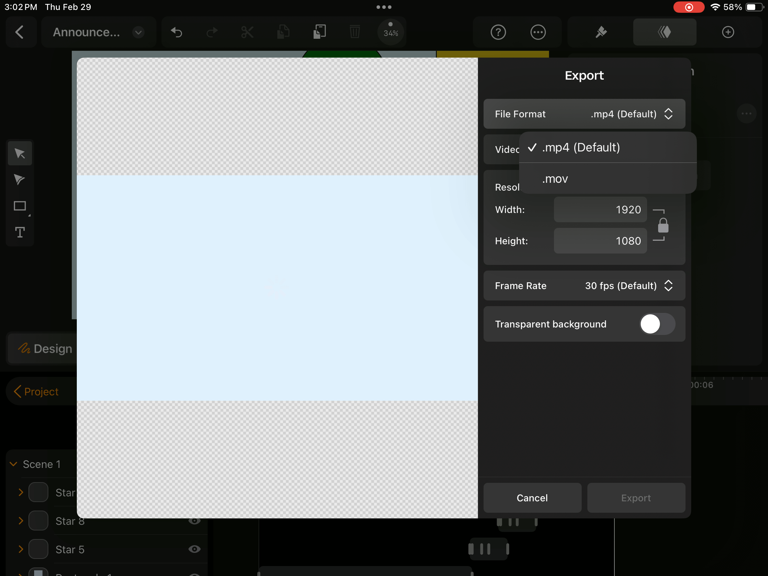Screen dimensions: 768x576
Task: Delete with the trash icon
Action: tap(355, 32)
